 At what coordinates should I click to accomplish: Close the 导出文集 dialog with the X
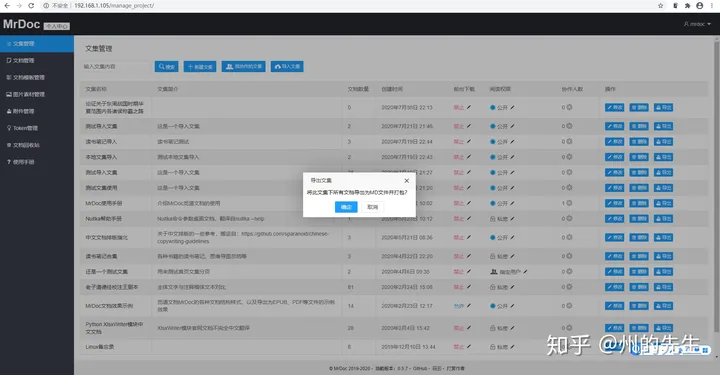point(406,180)
